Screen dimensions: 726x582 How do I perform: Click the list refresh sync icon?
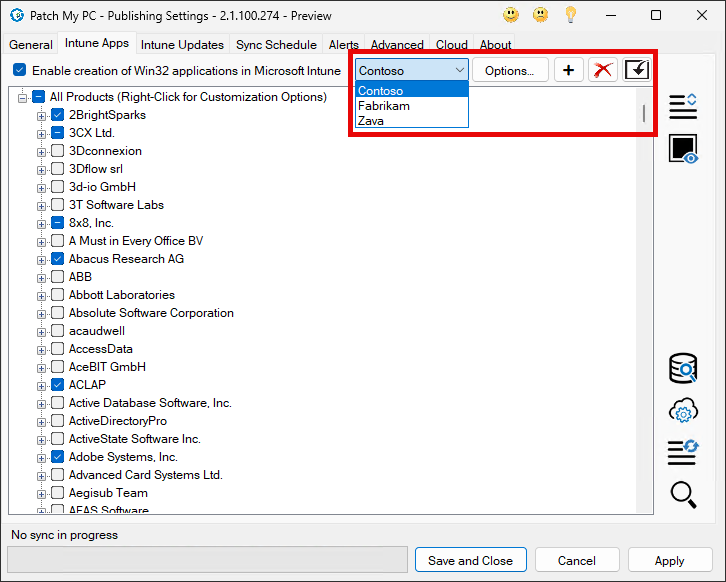click(x=683, y=452)
